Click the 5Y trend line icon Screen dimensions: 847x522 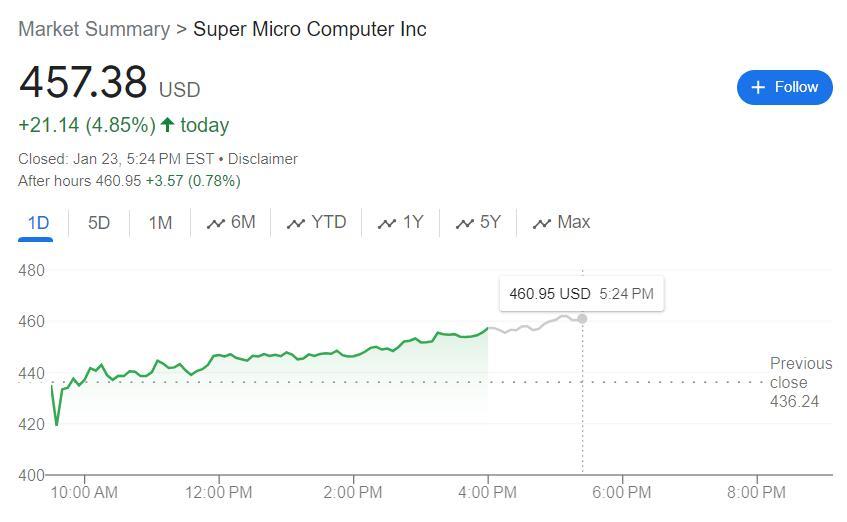(464, 223)
